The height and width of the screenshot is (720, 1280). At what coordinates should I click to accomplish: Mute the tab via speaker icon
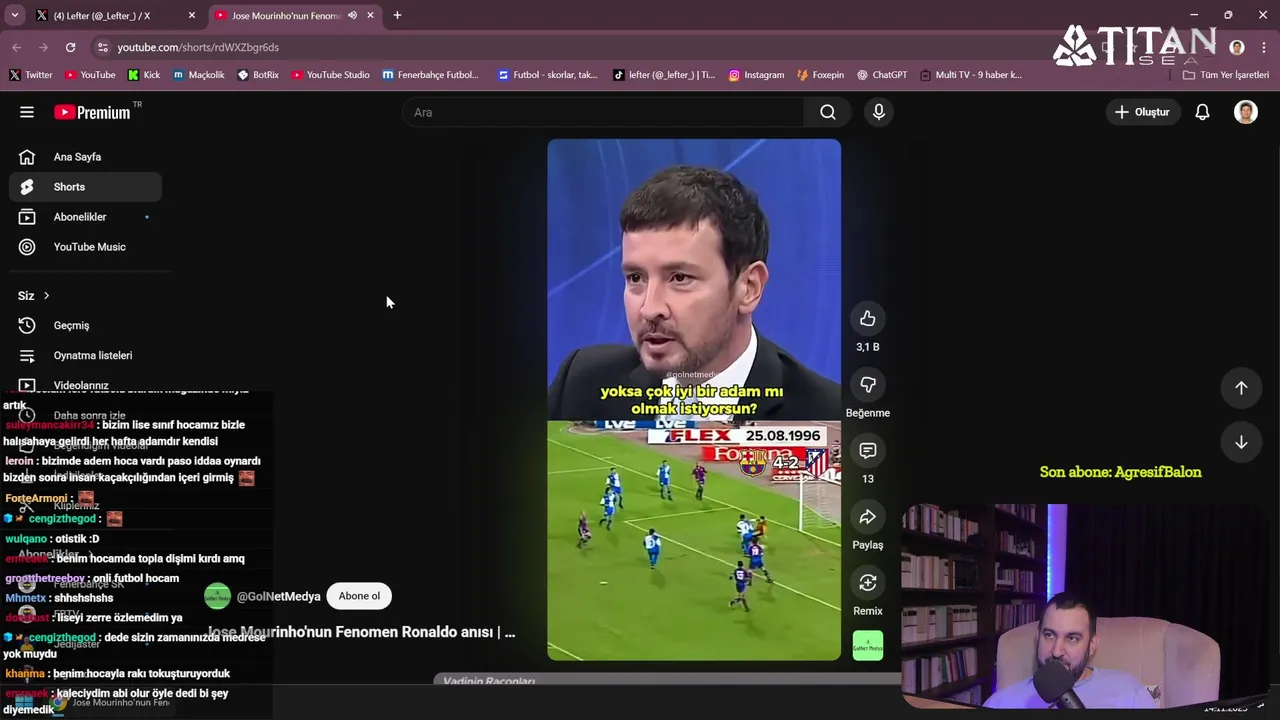(352, 15)
